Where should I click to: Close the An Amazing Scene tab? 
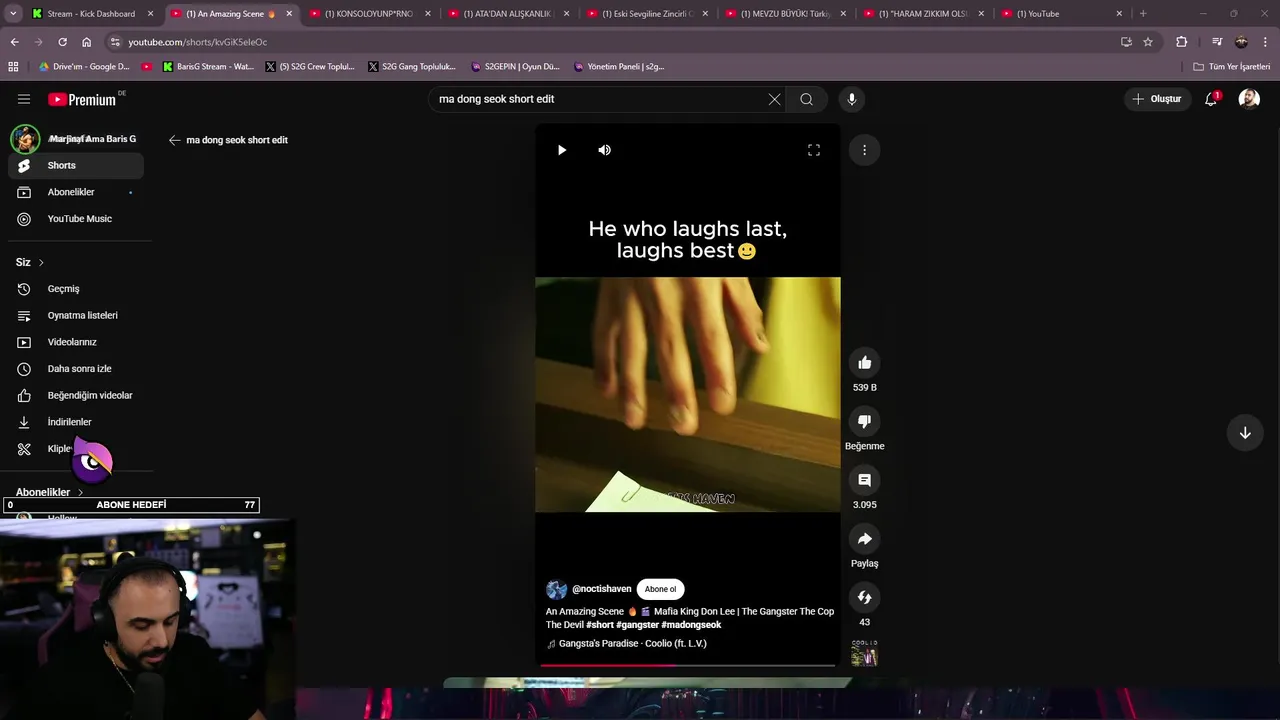click(x=289, y=14)
